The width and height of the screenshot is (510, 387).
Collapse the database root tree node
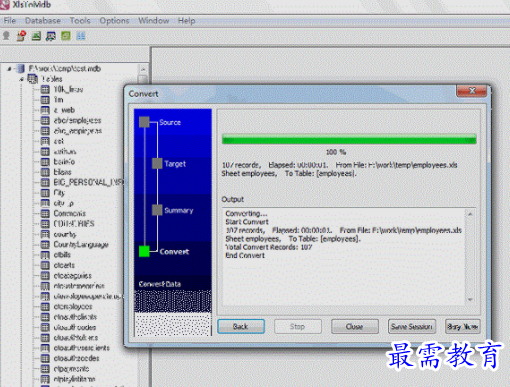point(9,69)
